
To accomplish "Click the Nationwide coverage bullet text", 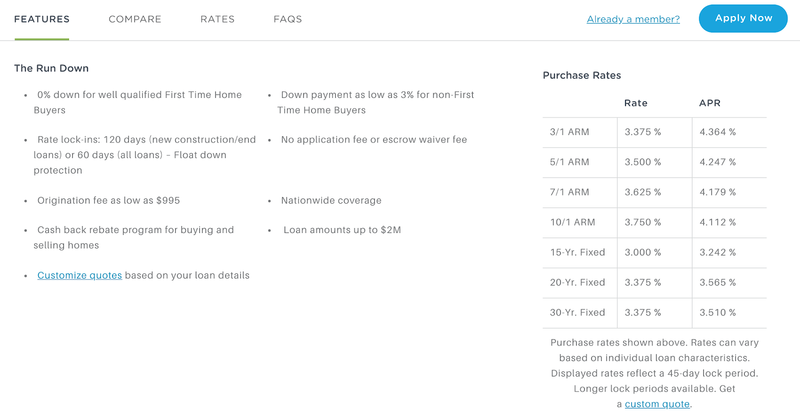I will tap(331, 201).
